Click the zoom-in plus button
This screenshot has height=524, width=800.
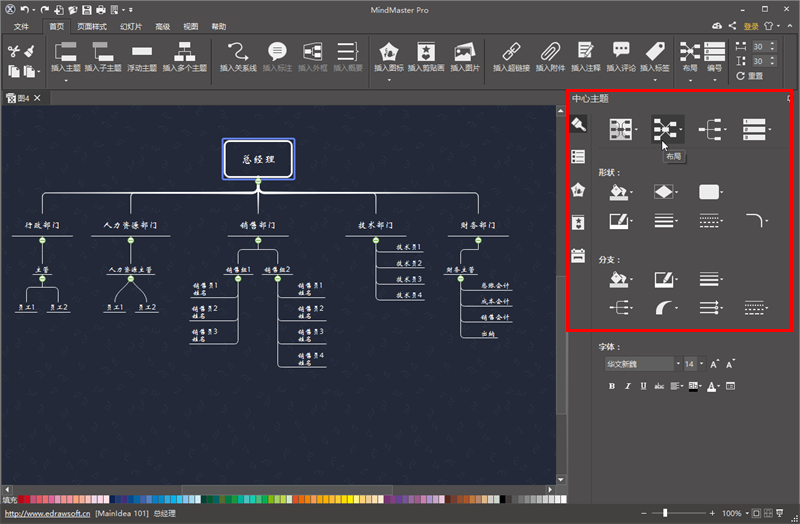pyautogui.click(x=712, y=513)
